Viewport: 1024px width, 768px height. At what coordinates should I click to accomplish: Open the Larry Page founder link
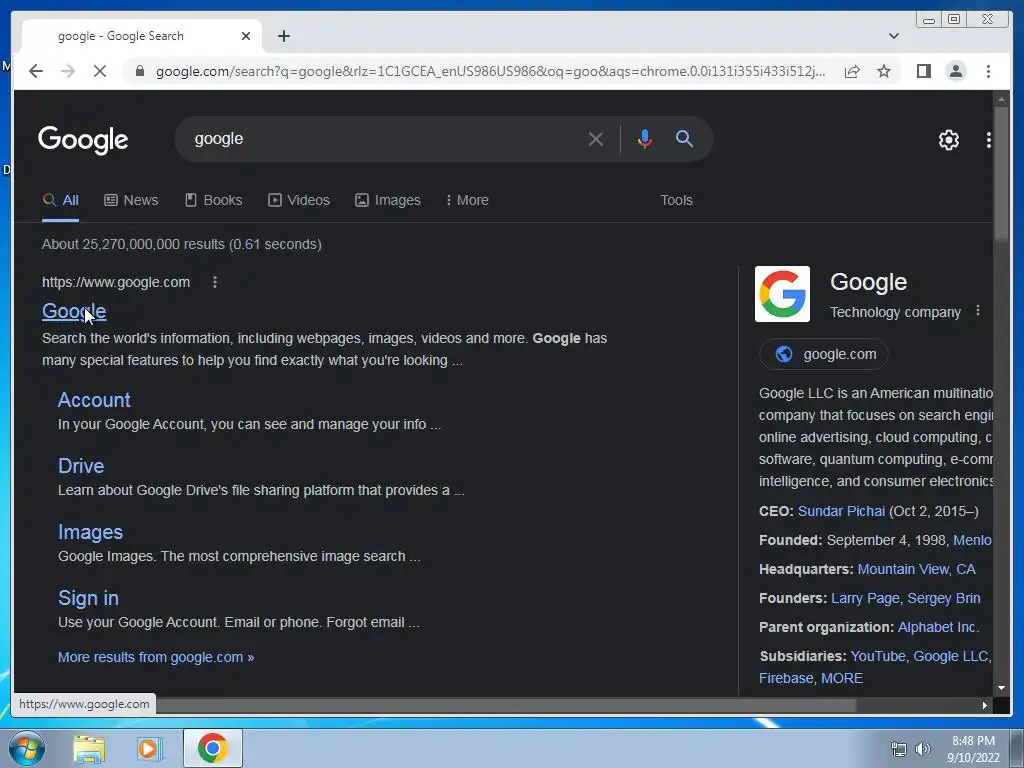[x=863, y=598]
